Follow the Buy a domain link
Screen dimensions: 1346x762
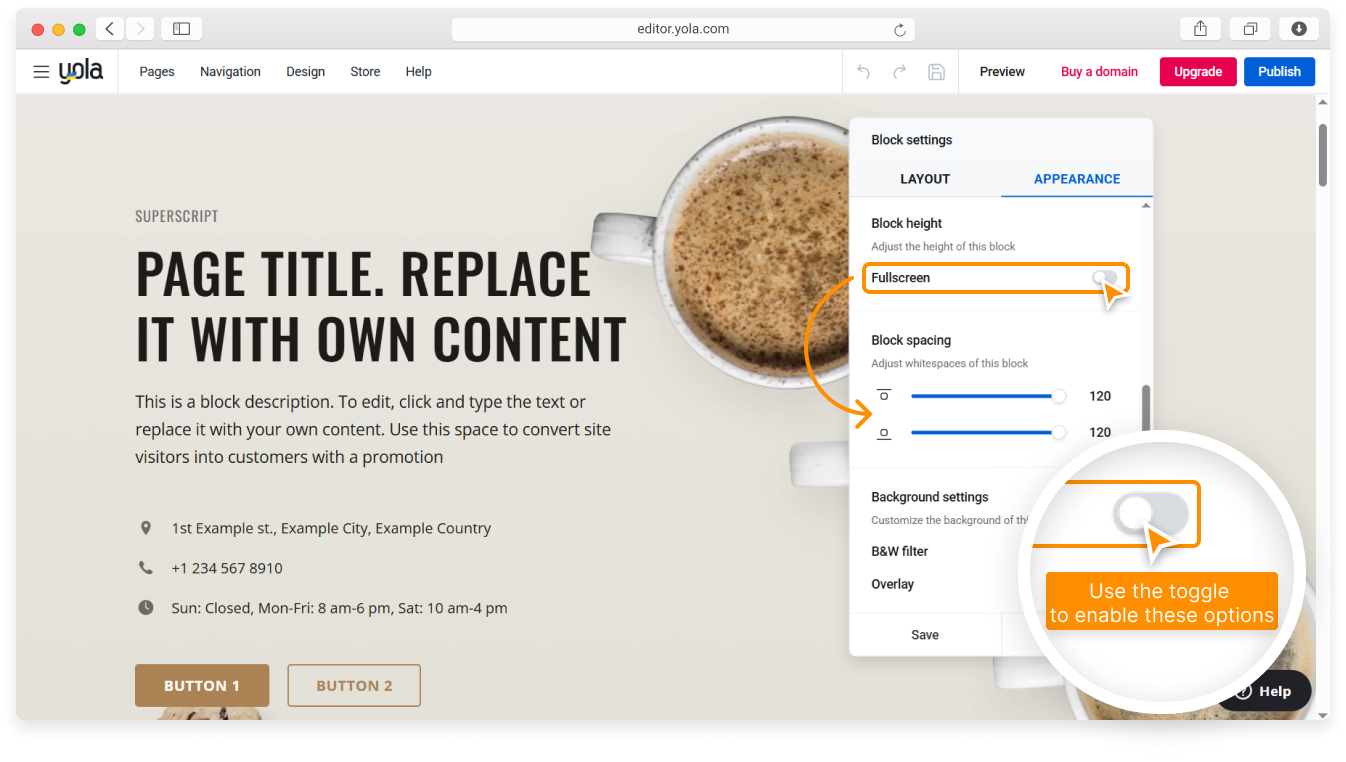(x=1099, y=72)
